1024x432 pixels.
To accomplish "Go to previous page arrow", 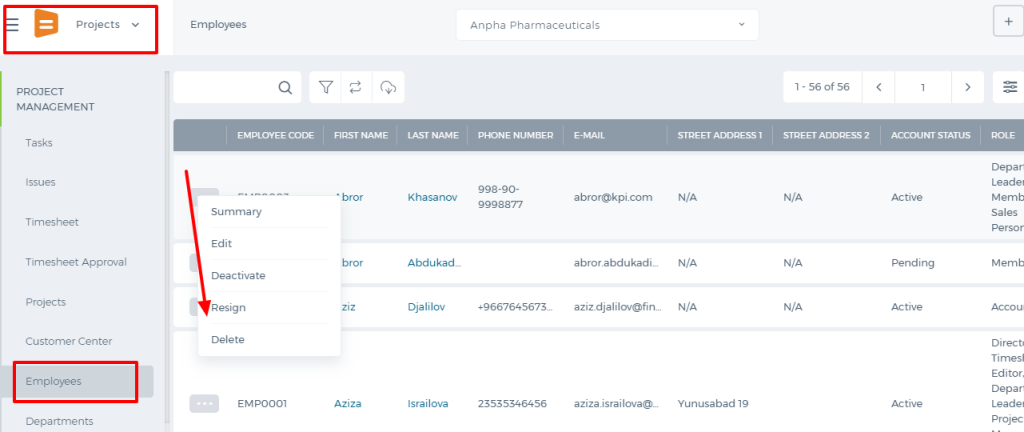I will click(x=879, y=87).
